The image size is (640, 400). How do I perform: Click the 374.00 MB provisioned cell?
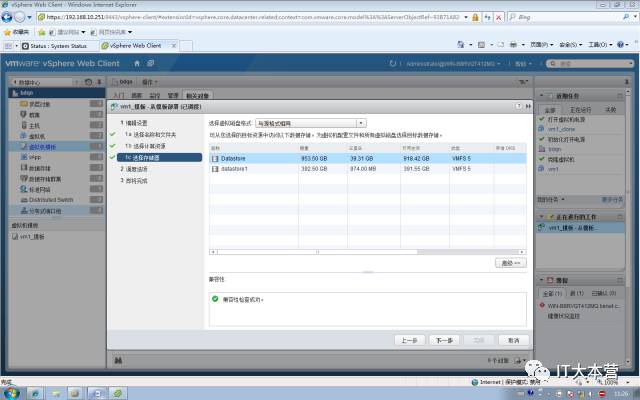pos(363,169)
